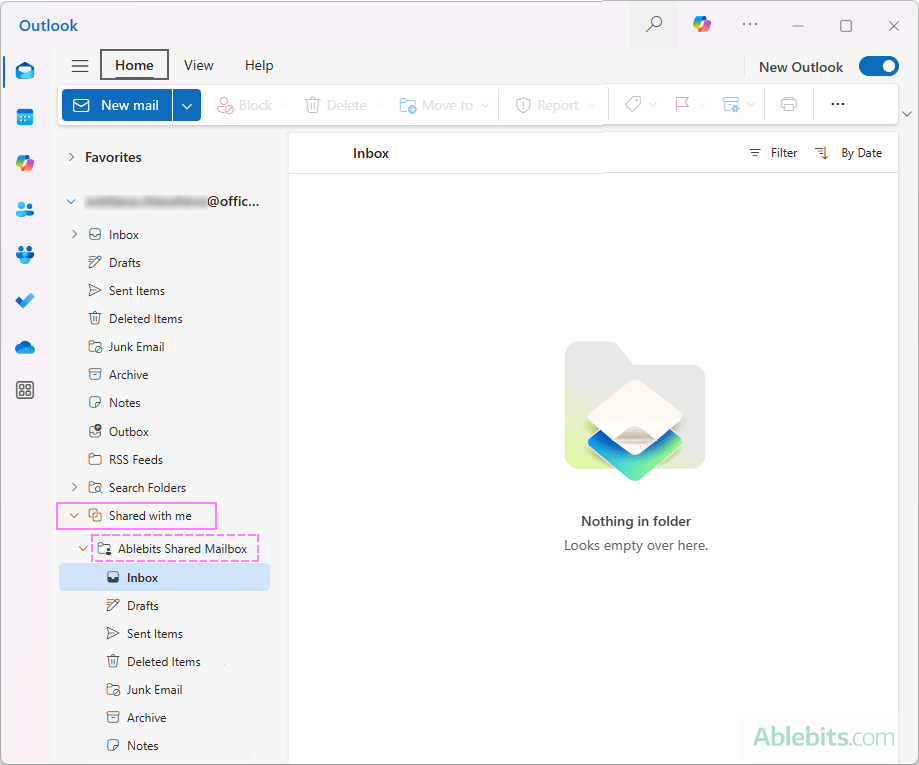Collapse the @offic... account folder list
This screenshot has width=919, height=765.
(x=72, y=202)
